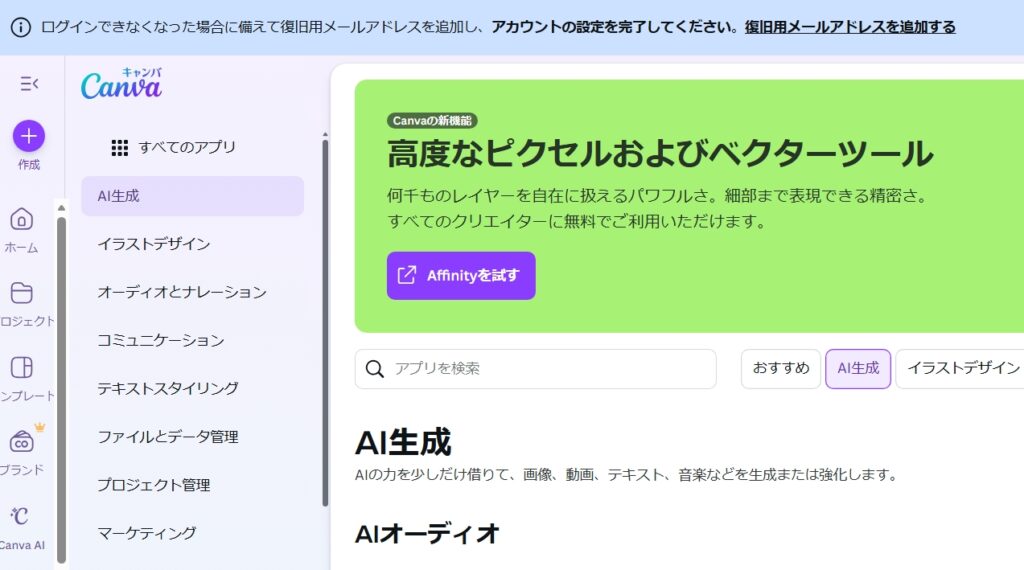Screen dimensions: 1024x570
Task: Select テキストスタイリング category
Action: (168, 388)
